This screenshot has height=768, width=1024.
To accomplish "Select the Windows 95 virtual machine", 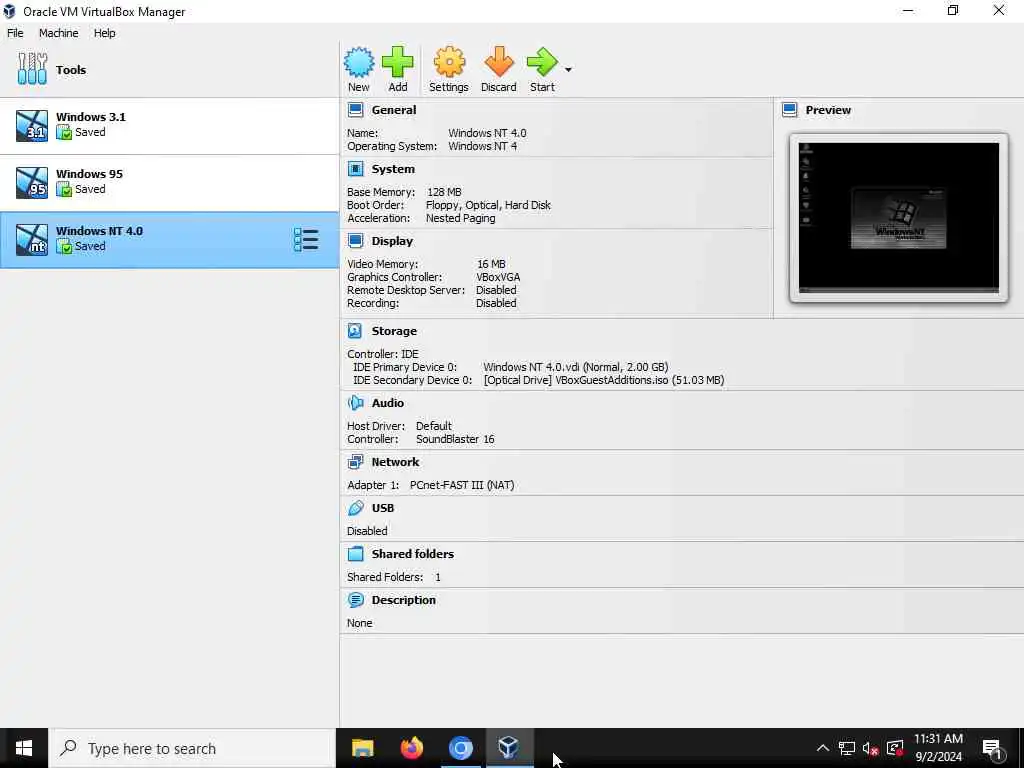I will tap(170, 182).
